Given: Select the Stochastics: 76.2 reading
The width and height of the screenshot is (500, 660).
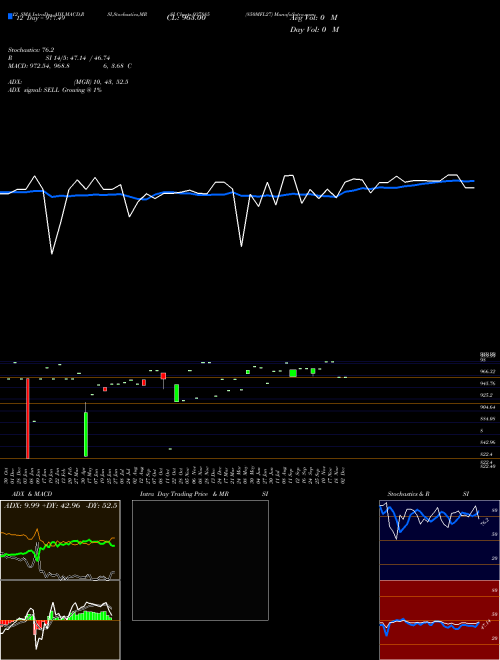Looking at the screenshot, I should coord(31,50).
